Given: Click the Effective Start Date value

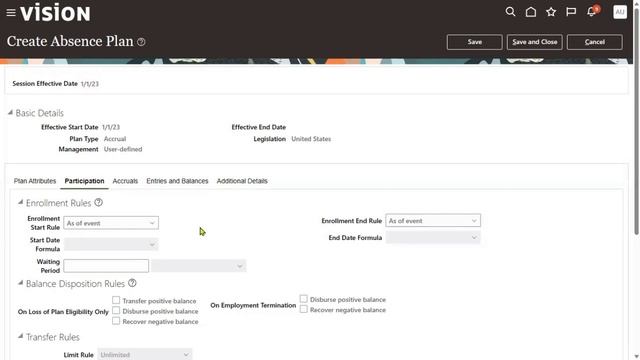Looking at the screenshot, I should pos(111,127).
